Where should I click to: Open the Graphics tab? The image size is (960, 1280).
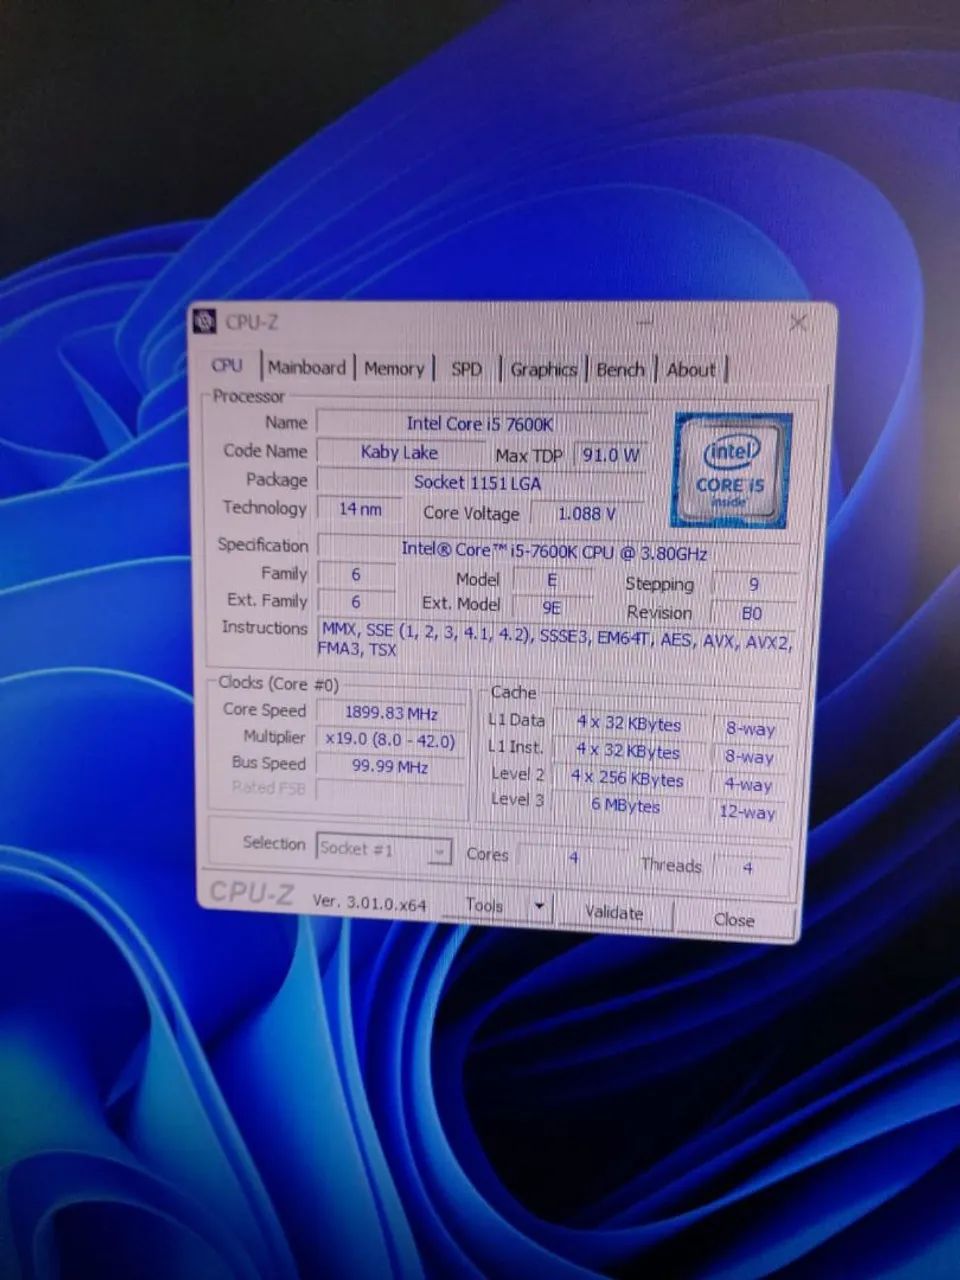543,369
